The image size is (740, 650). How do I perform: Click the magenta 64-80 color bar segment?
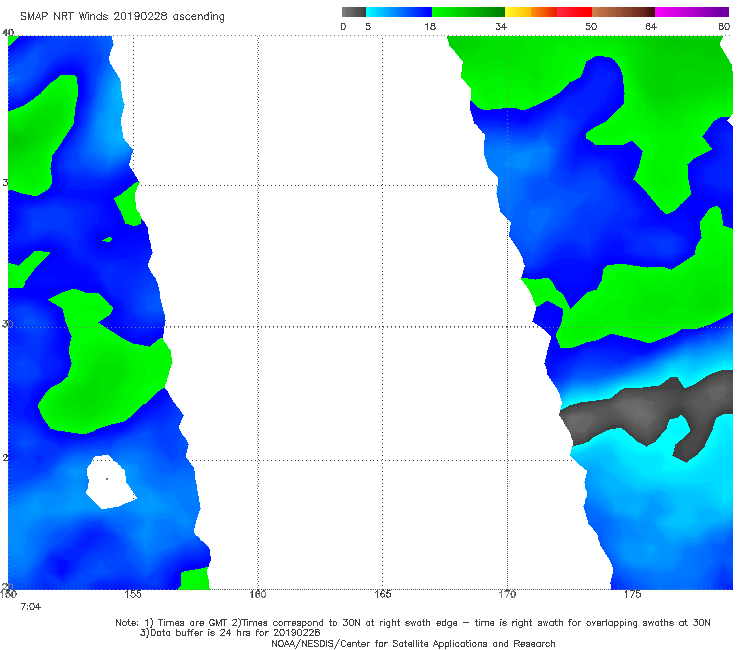click(692, 12)
